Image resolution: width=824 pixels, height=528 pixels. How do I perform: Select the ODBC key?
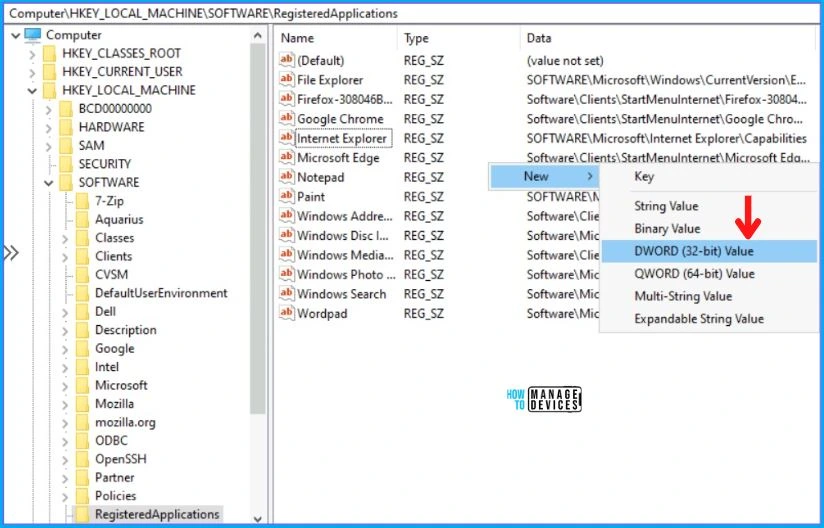[111, 441]
